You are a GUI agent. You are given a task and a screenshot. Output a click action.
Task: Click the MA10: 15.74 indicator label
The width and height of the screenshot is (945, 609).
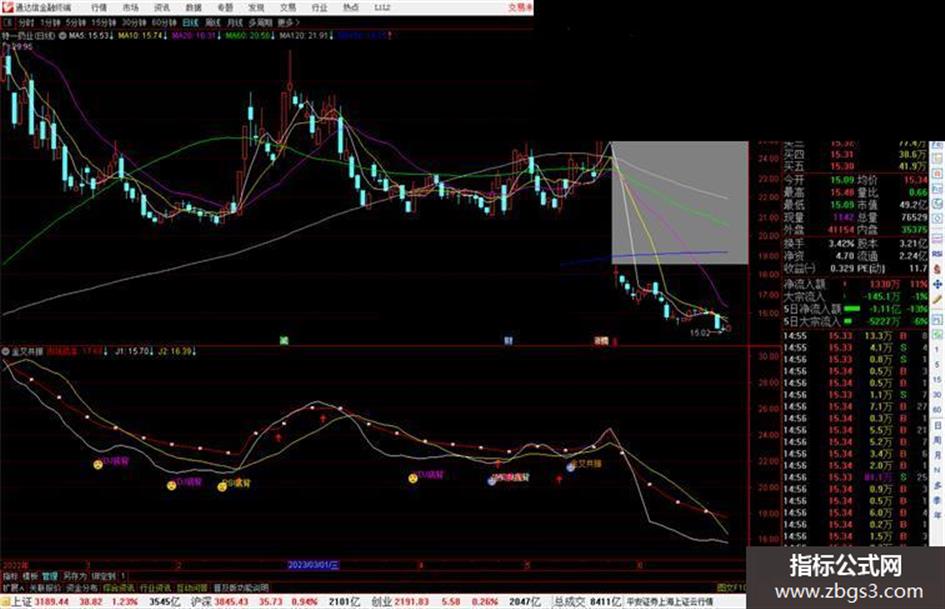point(140,36)
